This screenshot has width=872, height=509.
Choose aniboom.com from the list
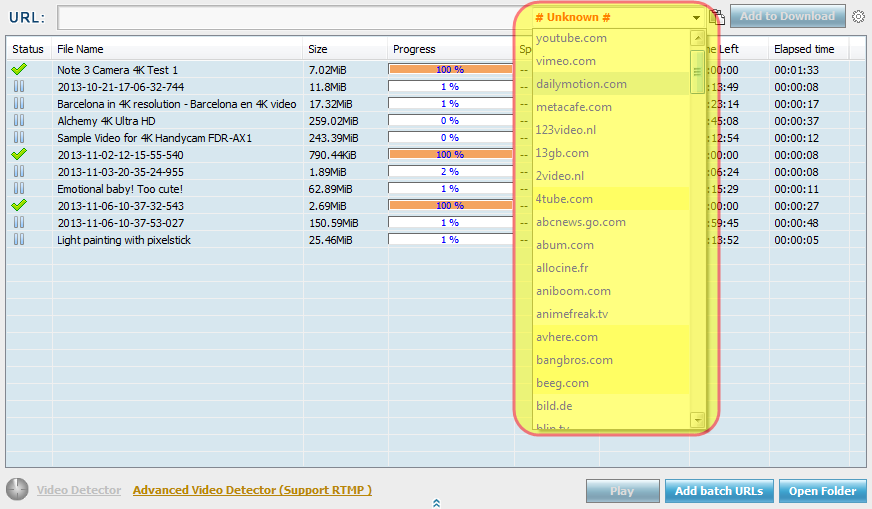tap(611, 291)
